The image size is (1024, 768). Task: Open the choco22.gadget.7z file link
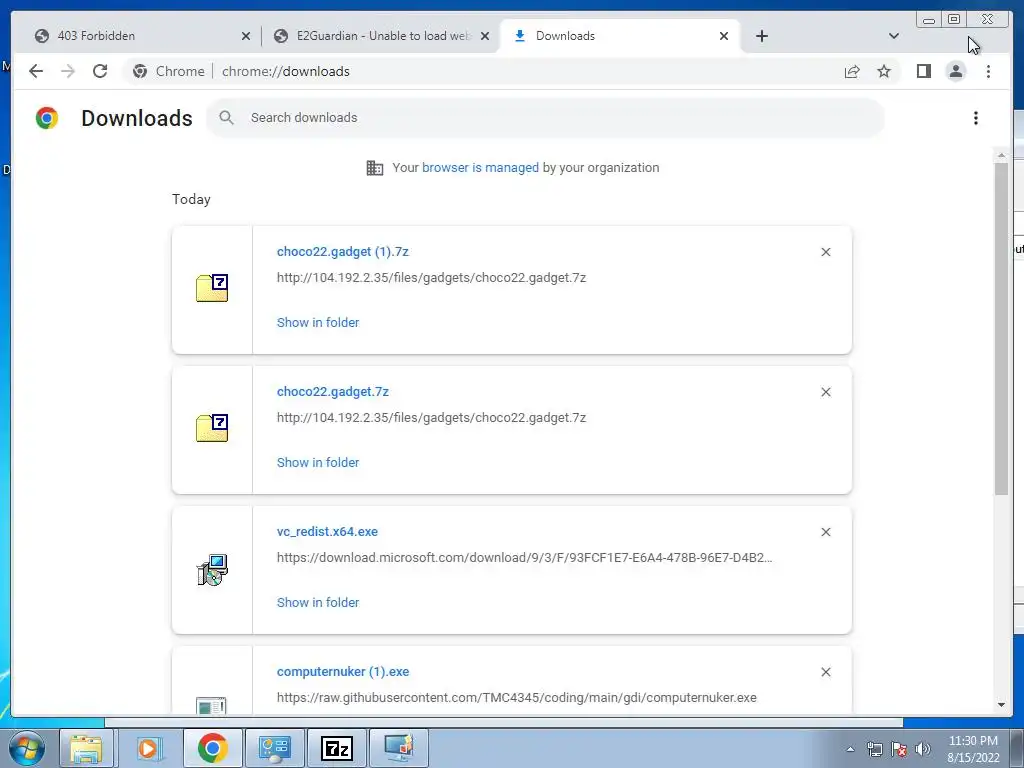coord(332,392)
